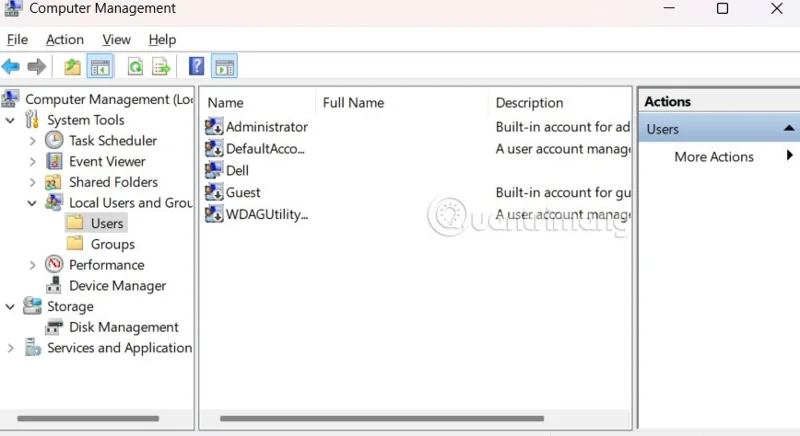Expand the Shared Folders node
Viewport: 800px width, 436px height.
[x=32, y=183]
